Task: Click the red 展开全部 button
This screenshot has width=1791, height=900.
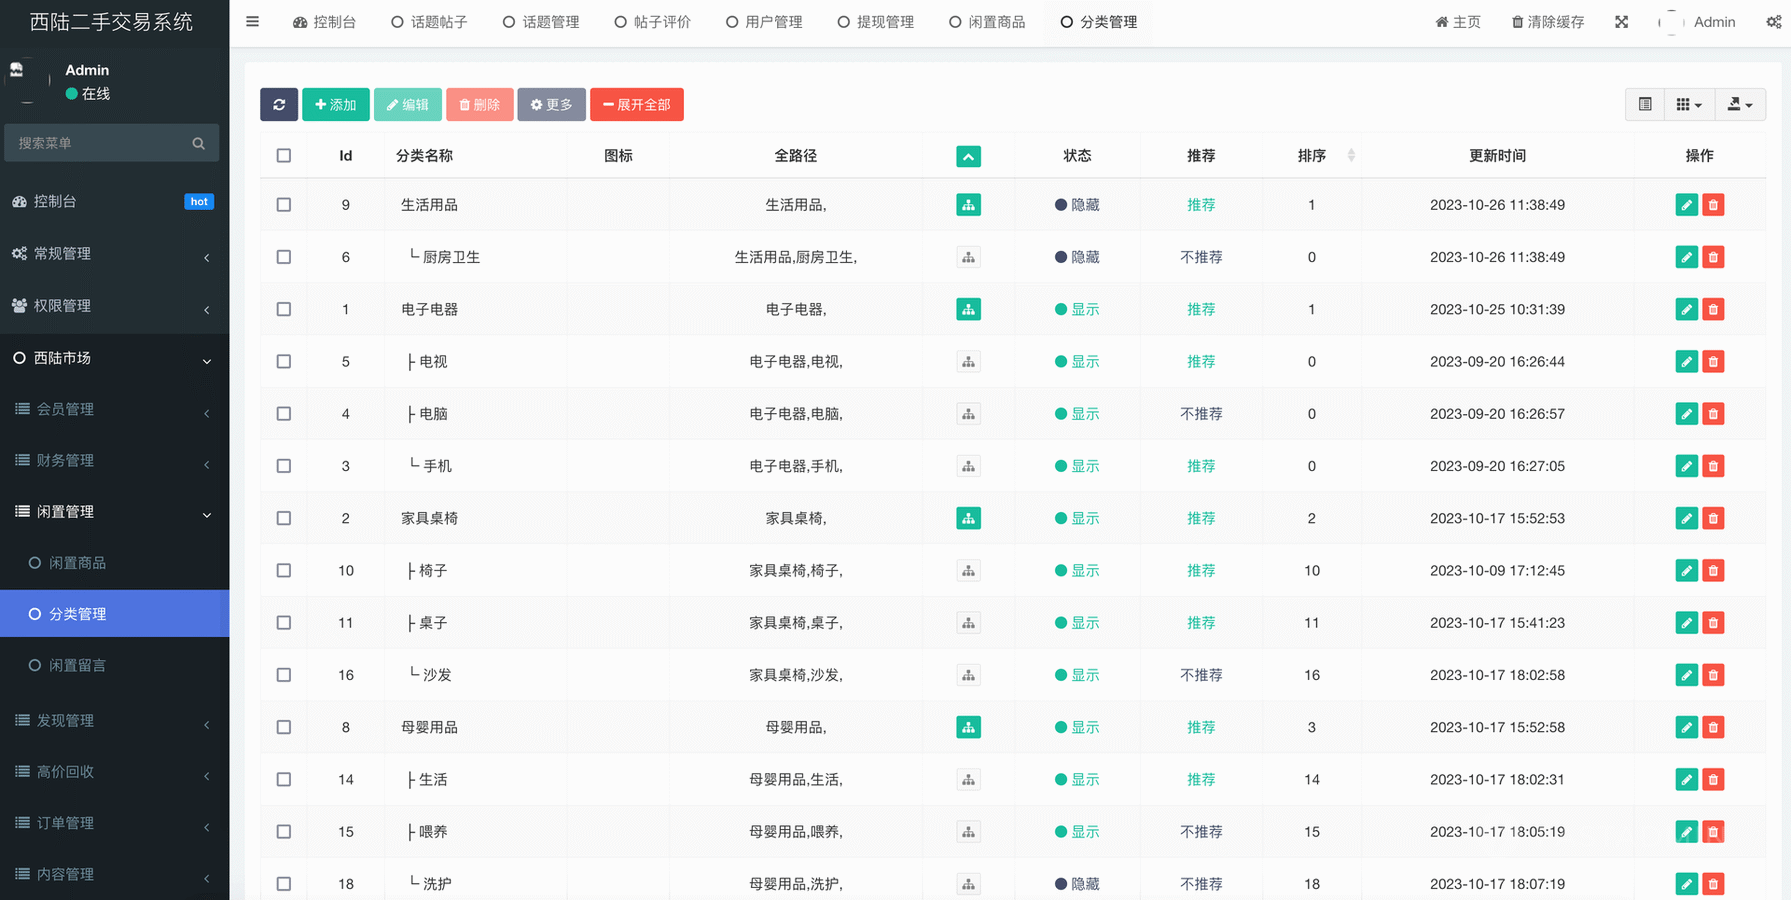Action: [637, 104]
